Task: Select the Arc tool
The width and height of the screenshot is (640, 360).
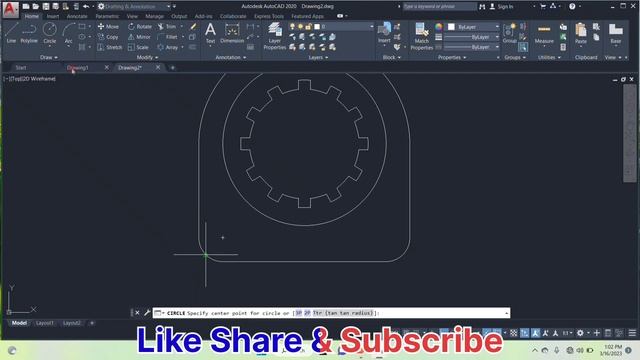Action: 69,33
